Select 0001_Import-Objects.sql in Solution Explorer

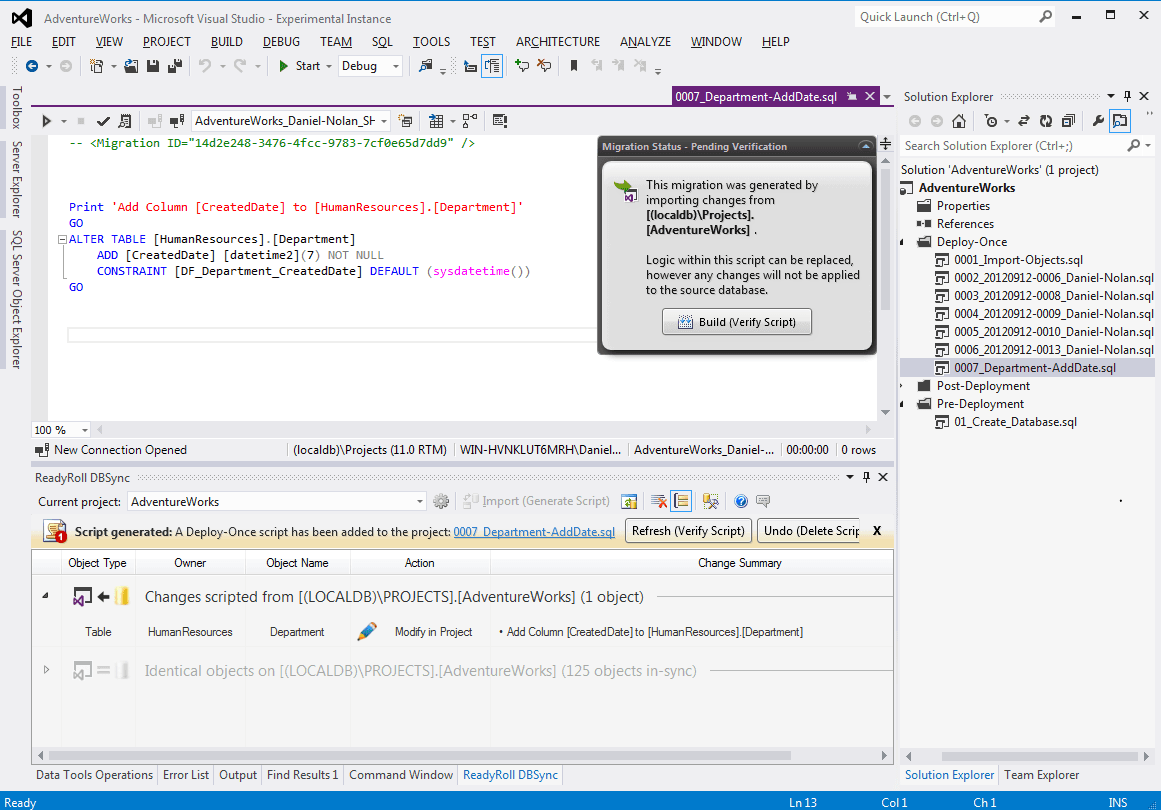(1018, 260)
